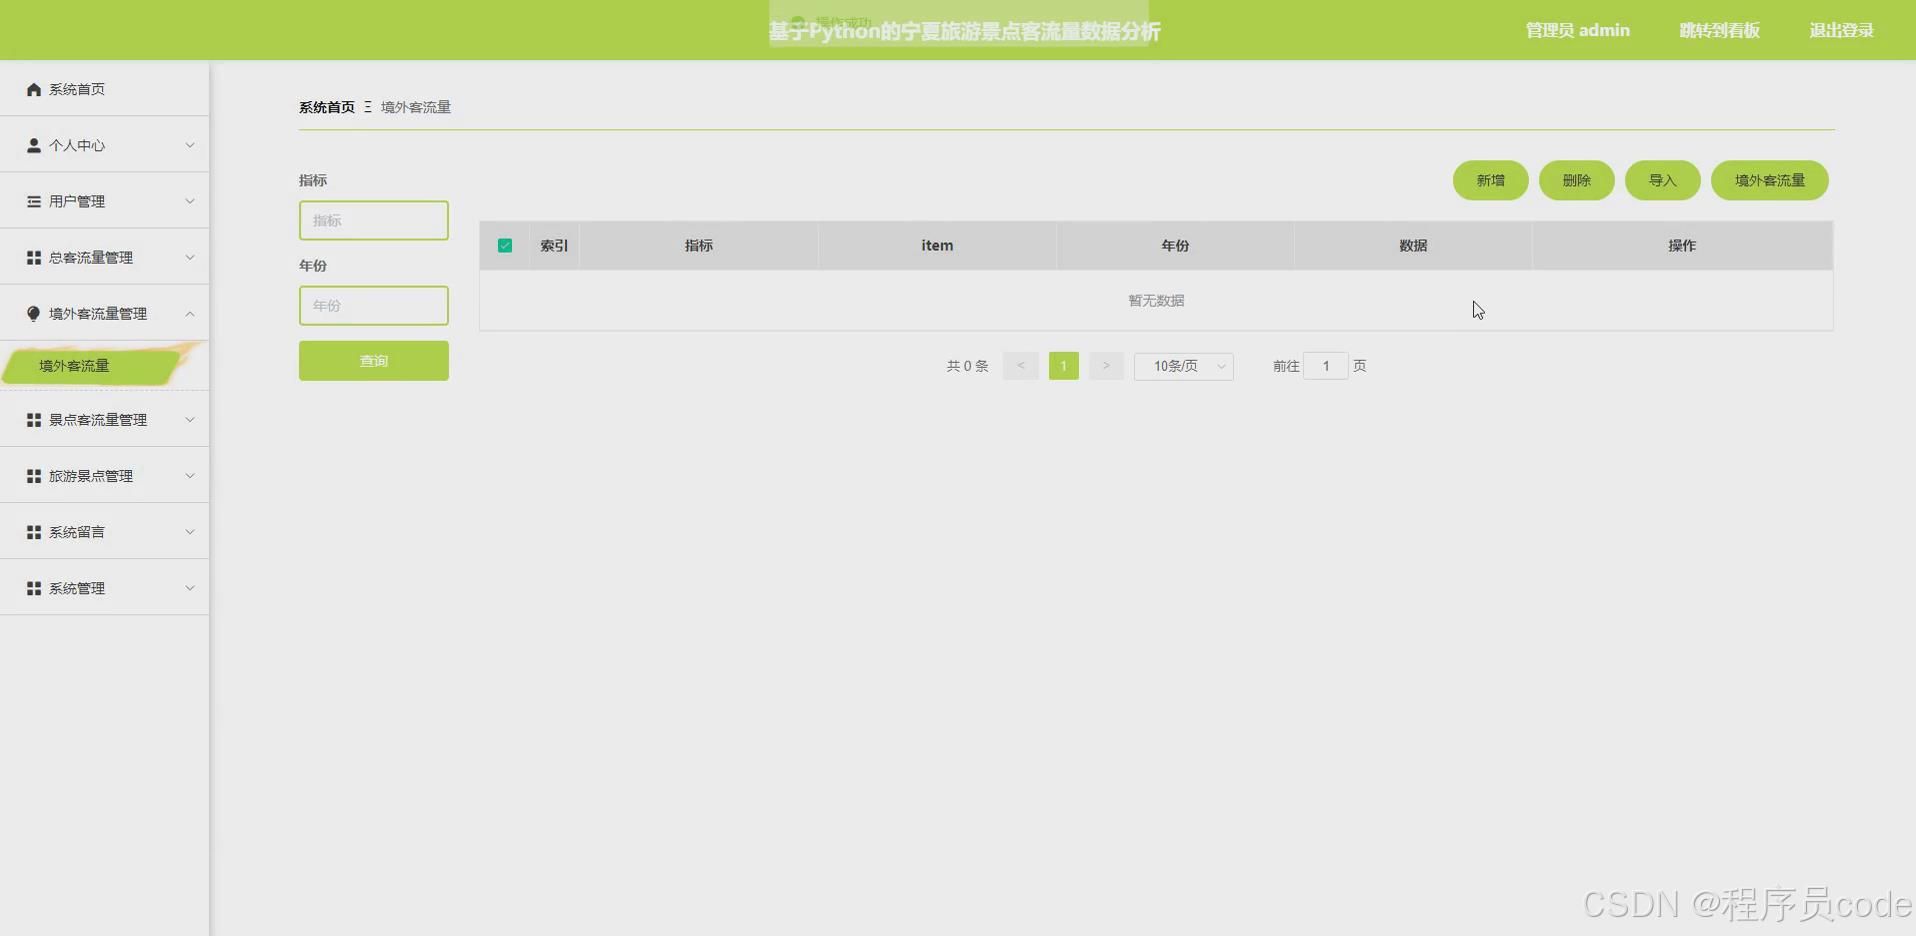Image resolution: width=1916 pixels, height=936 pixels.
Task: Click the 数据 column header
Action: (x=1413, y=245)
